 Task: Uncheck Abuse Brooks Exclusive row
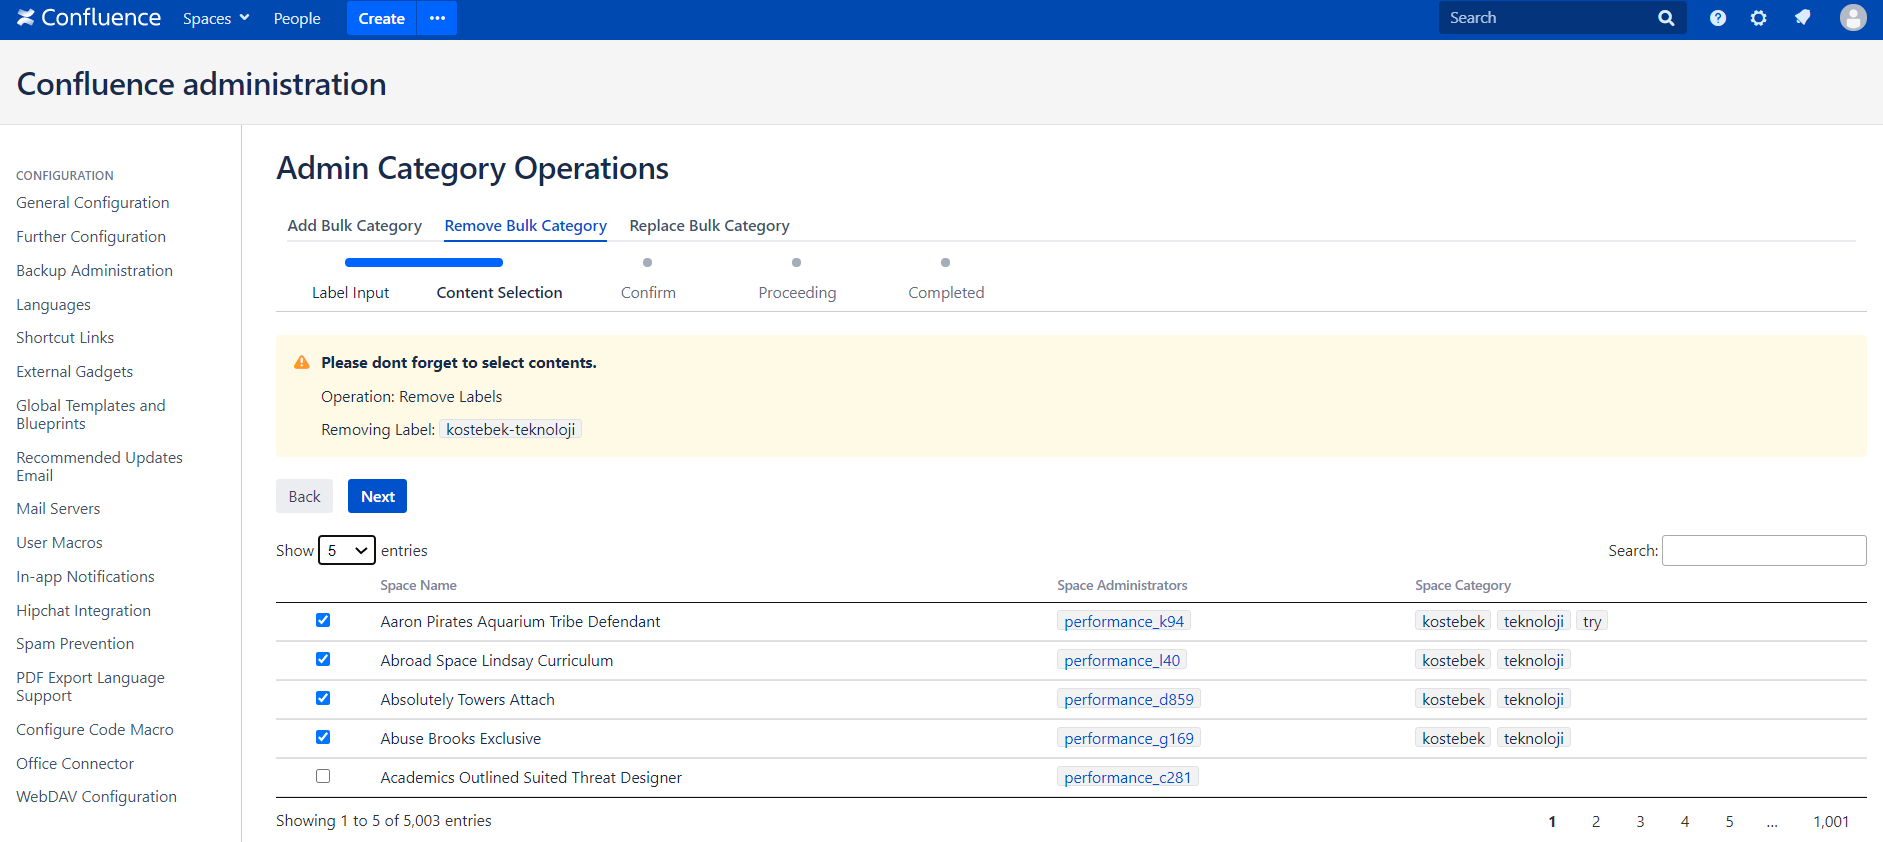[x=323, y=737]
